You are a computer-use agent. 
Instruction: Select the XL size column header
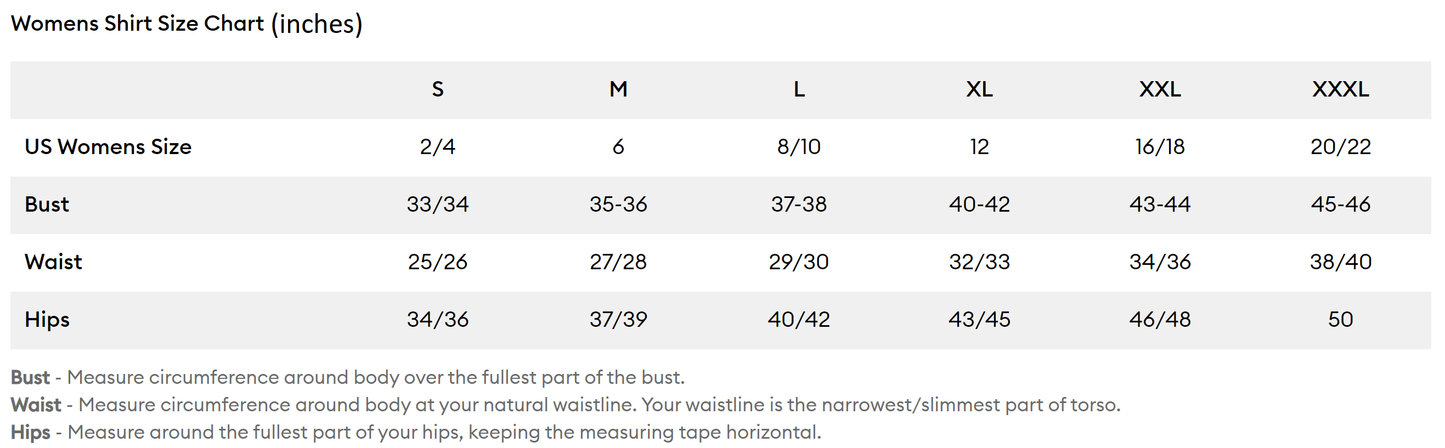[x=979, y=90]
